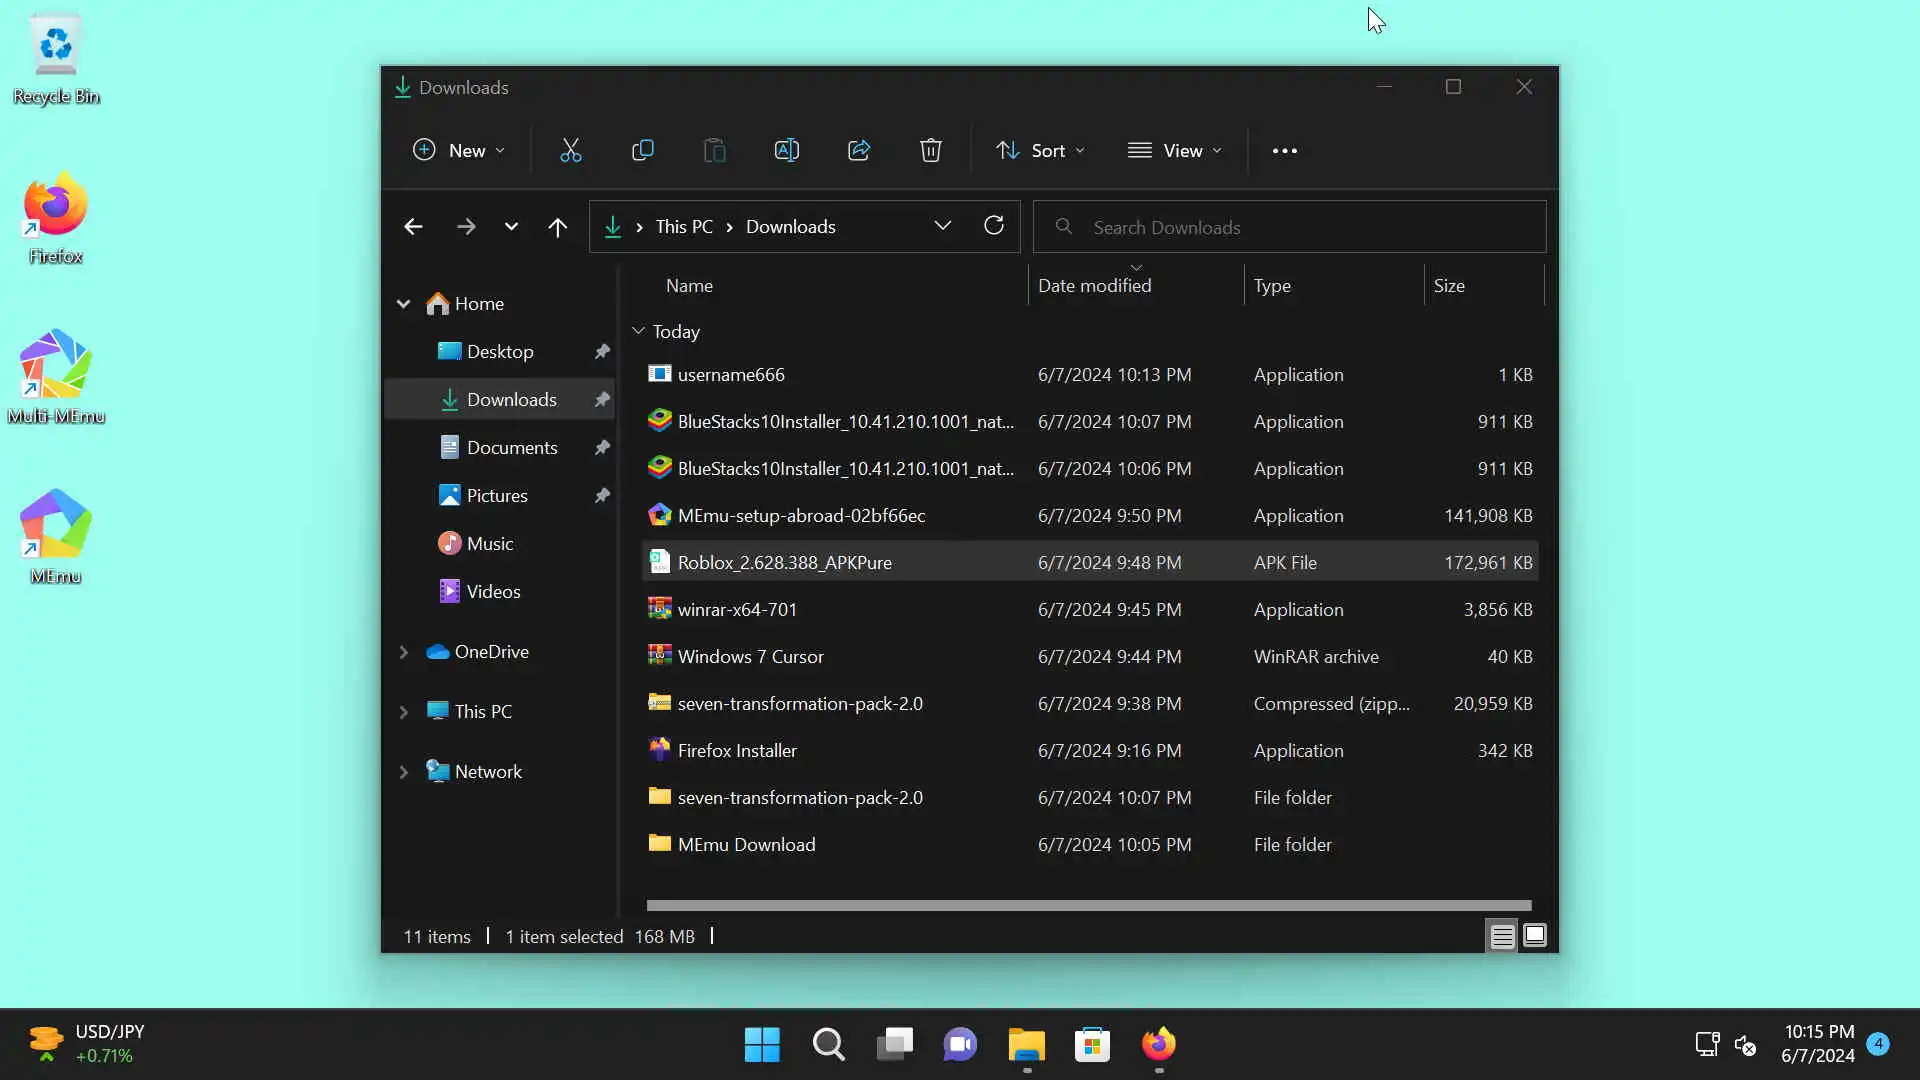Refresh the Downloads folder view

(x=993, y=226)
